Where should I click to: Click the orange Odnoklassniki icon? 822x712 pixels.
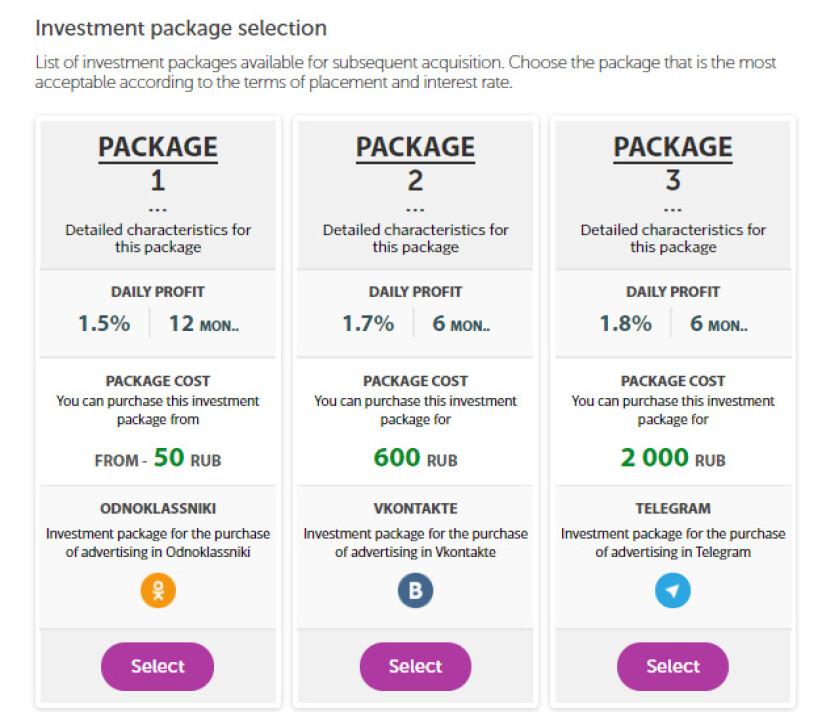(x=158, y=590)
